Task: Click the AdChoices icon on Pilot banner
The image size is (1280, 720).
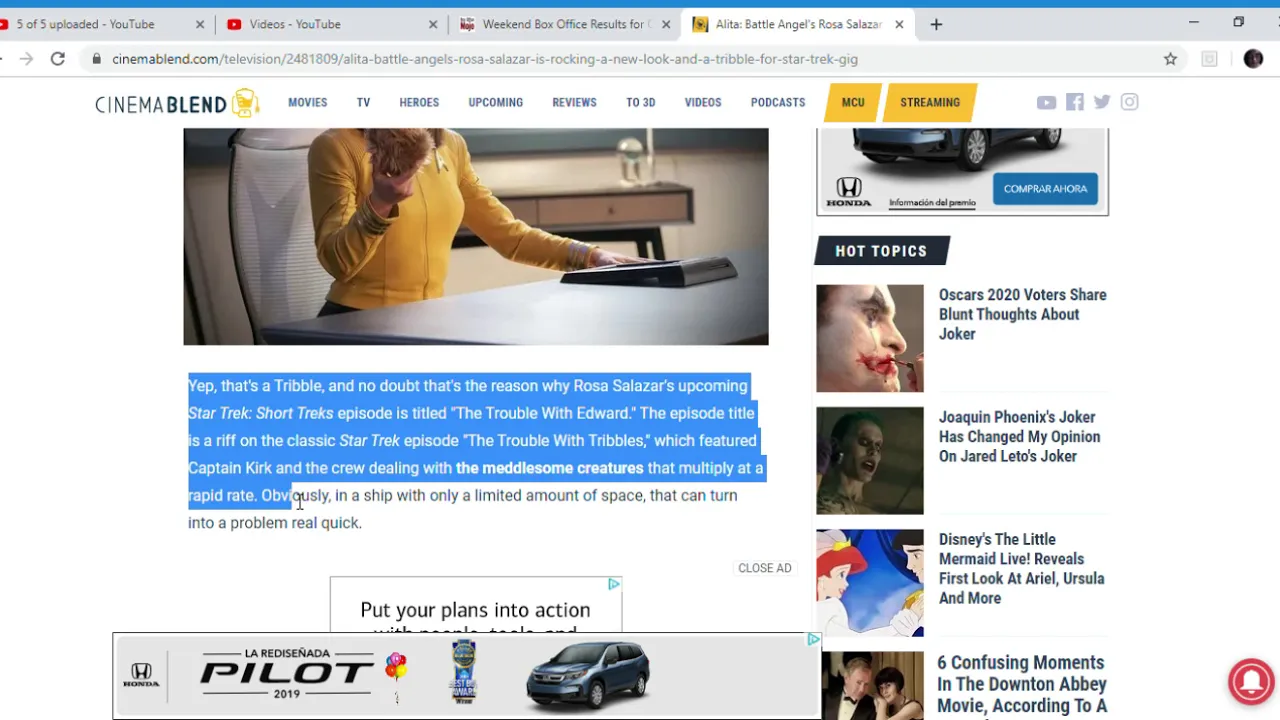Action: (x=814, y=640)
